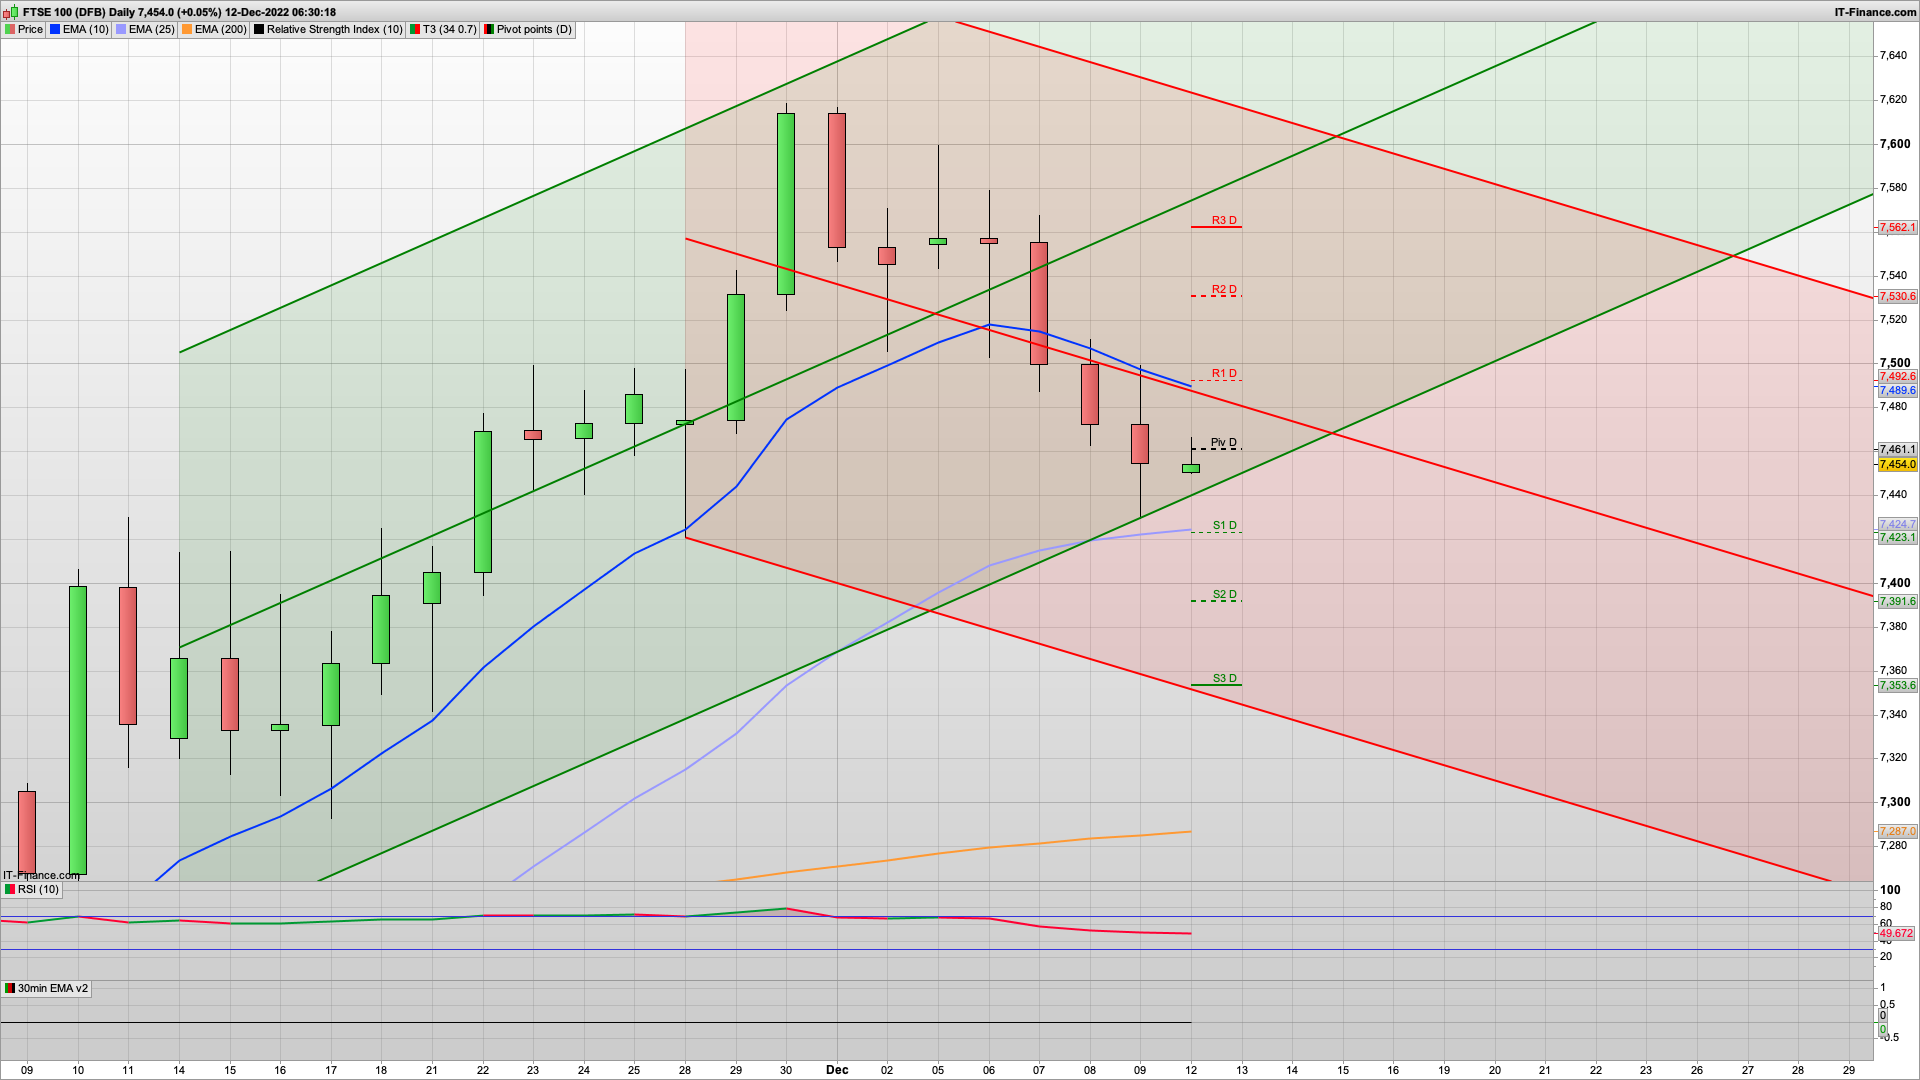Click the Dec label on the date axis
The width and height of the screenshot is (1920, 1080).
pyautogui.click(x=837, y=1070)
